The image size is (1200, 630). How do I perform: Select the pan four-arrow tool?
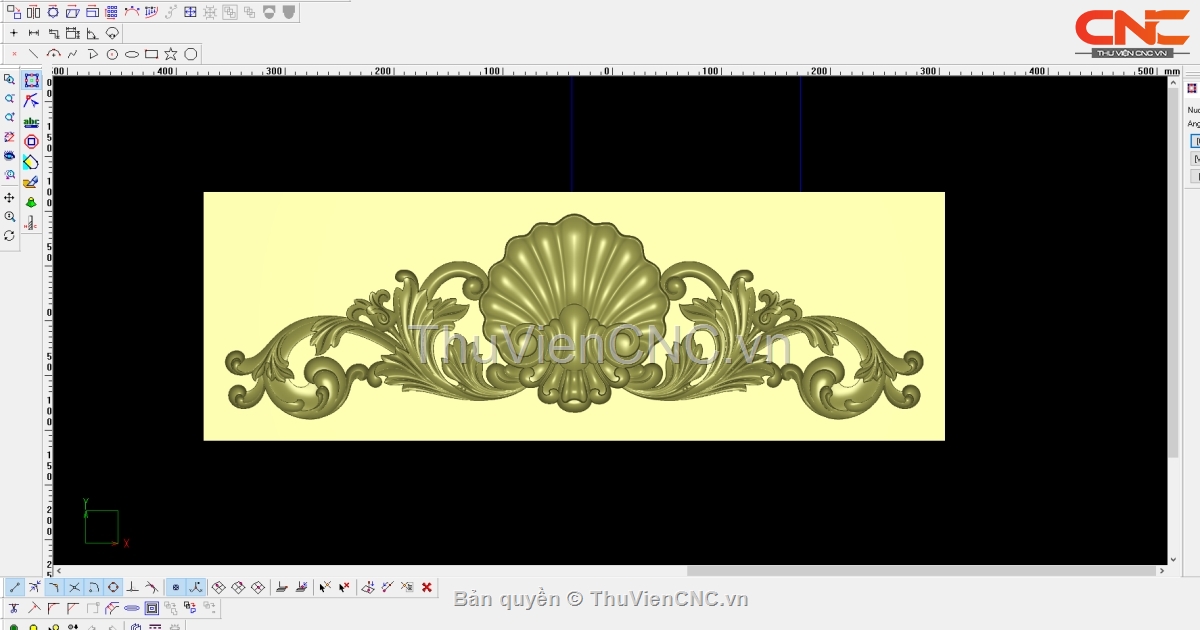tap(9, 198)
